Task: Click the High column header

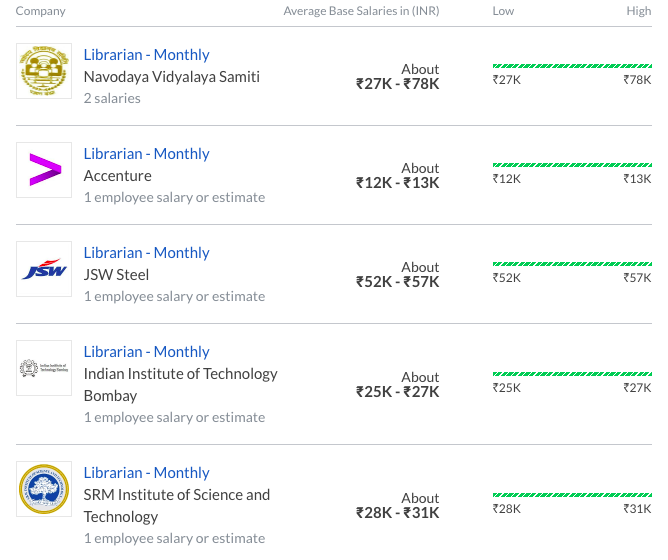Action: 638,11
